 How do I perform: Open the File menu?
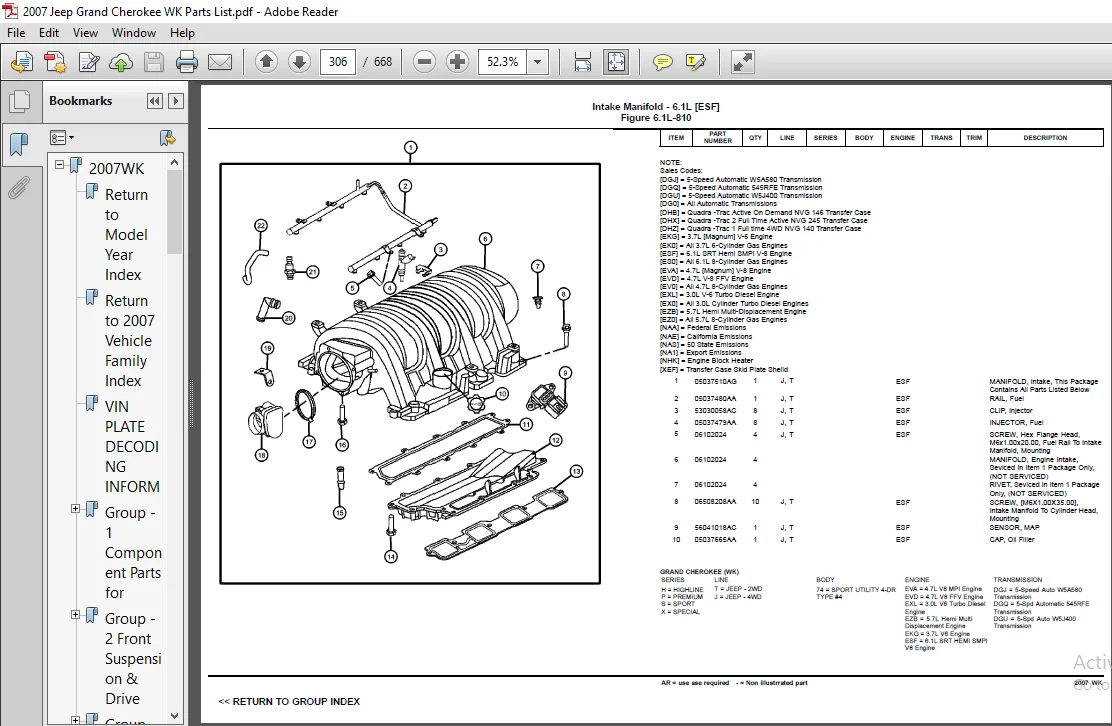point(16,33)
